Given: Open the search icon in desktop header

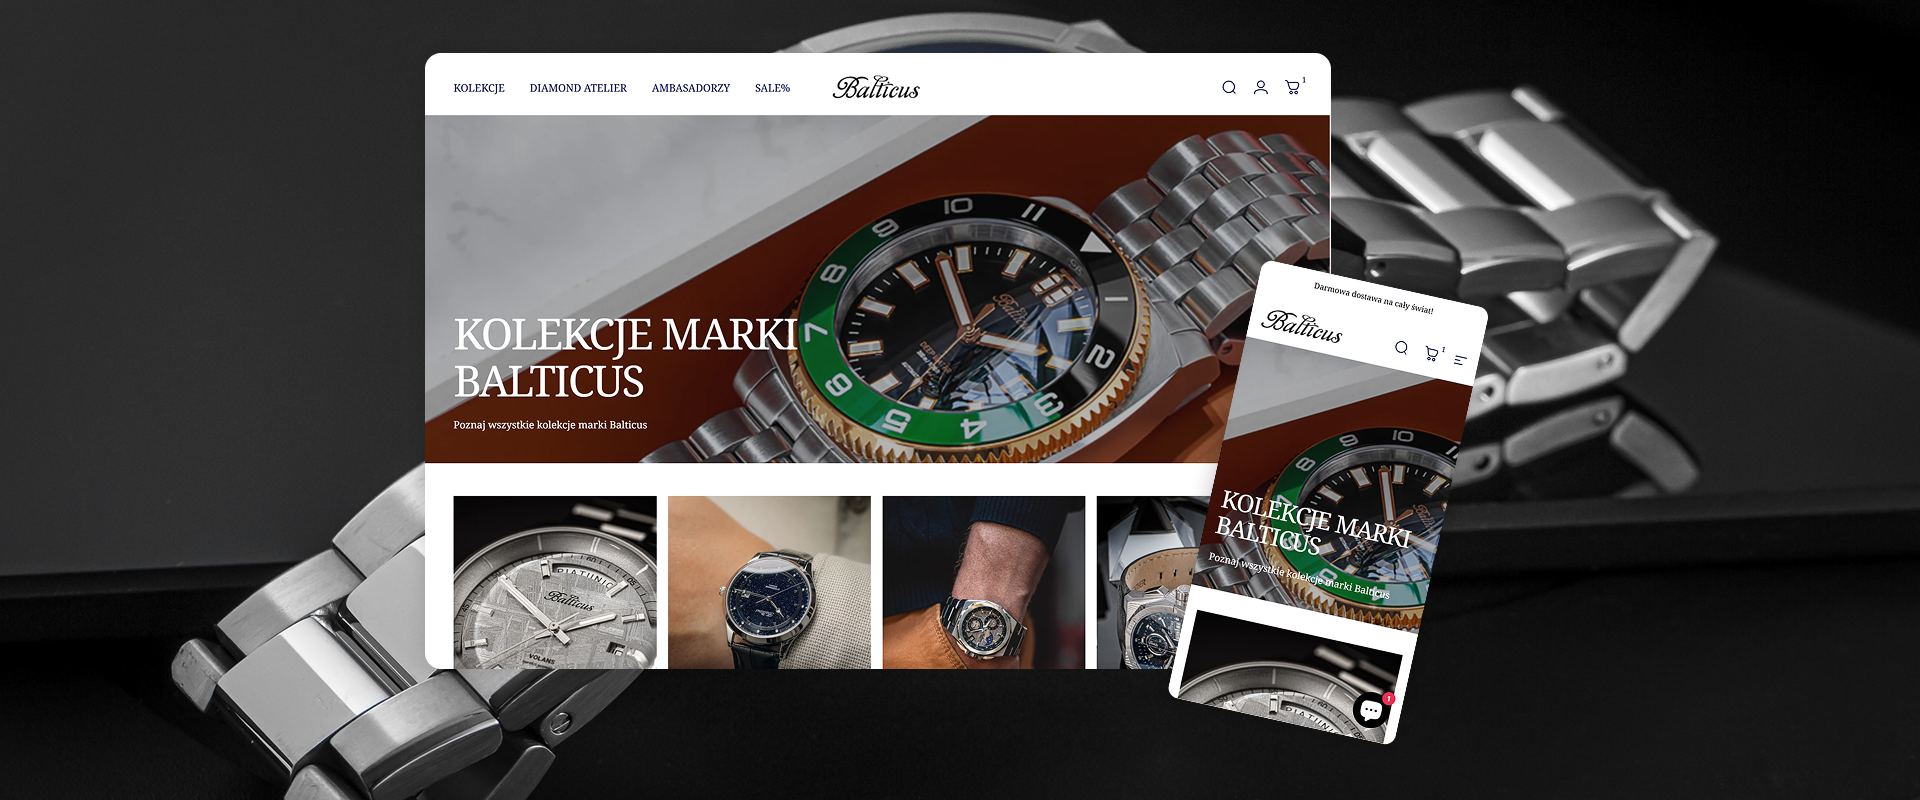Looking at the screenshot, I should pos(1229,88).
